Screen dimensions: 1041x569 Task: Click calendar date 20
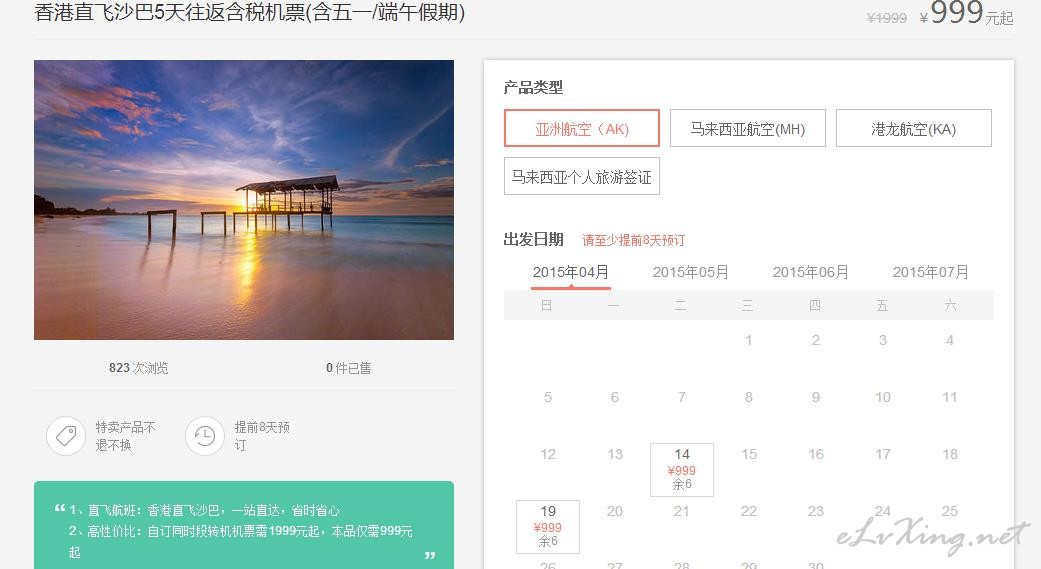click(615, 511)
